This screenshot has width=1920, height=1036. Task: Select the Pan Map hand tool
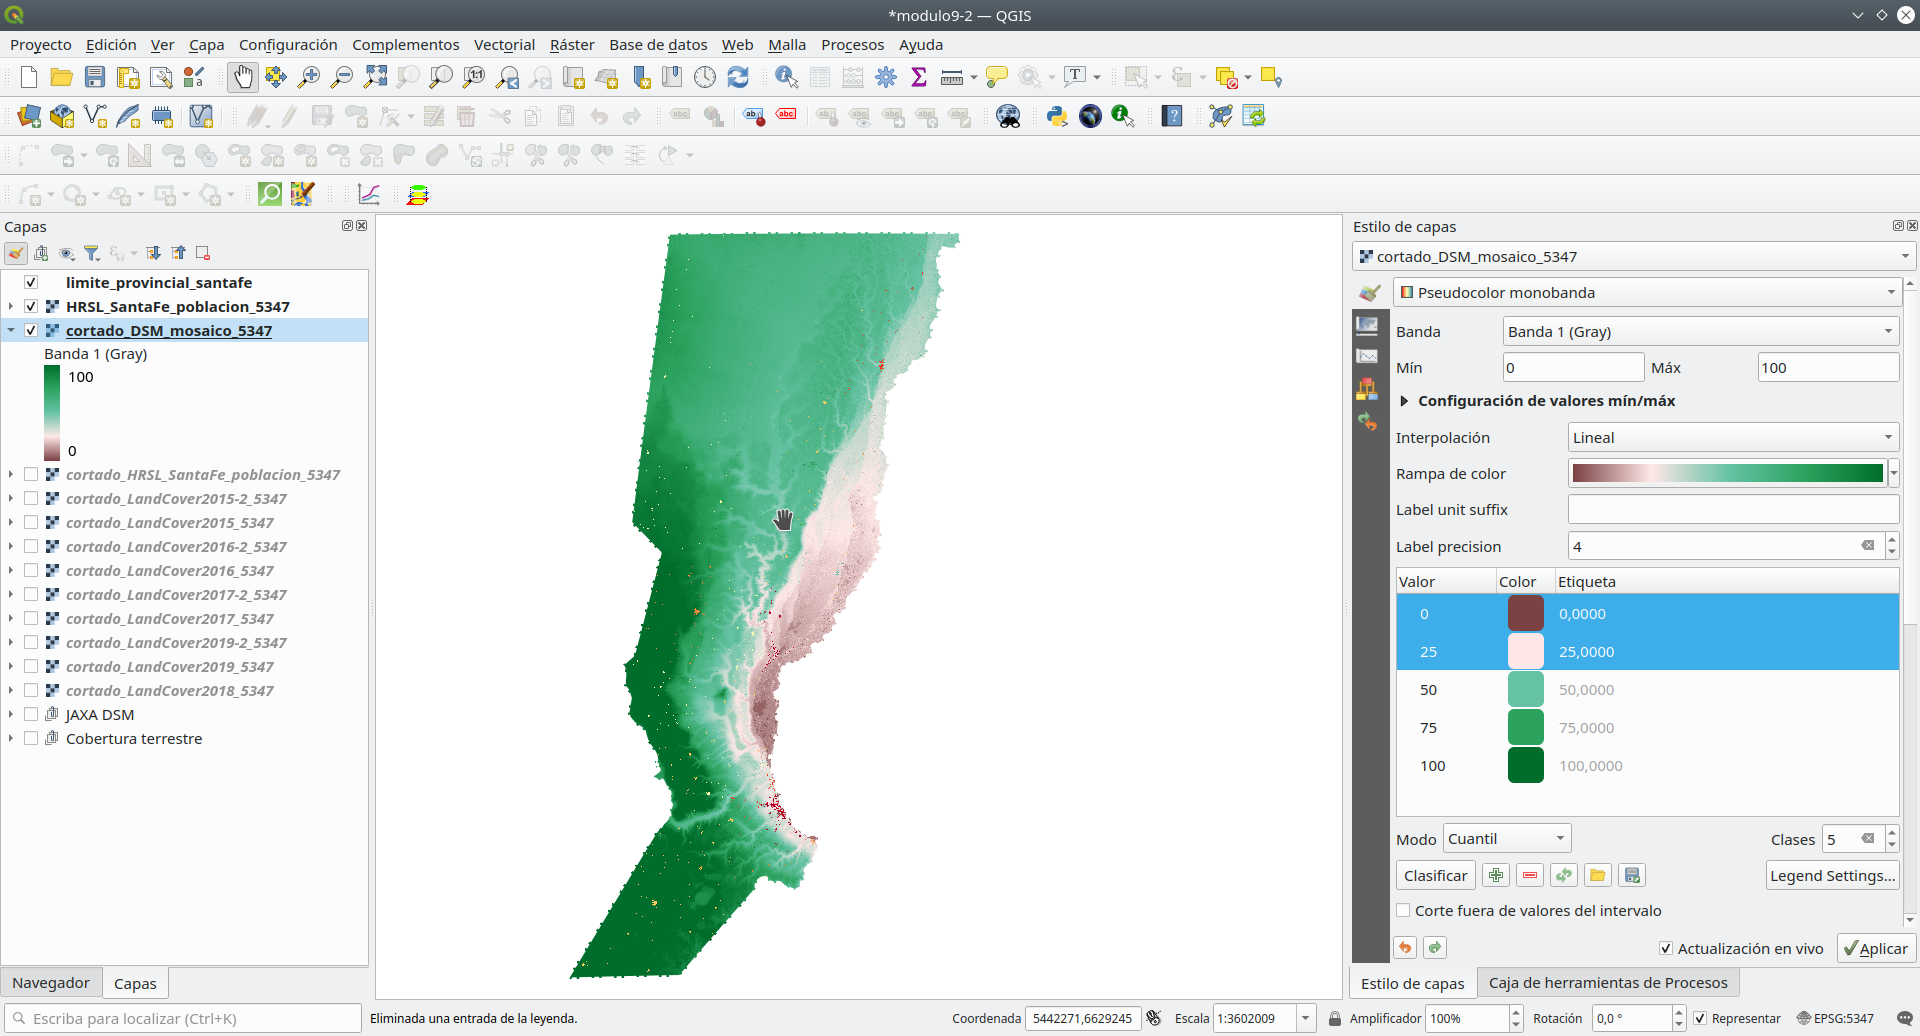tap(243, 77)
